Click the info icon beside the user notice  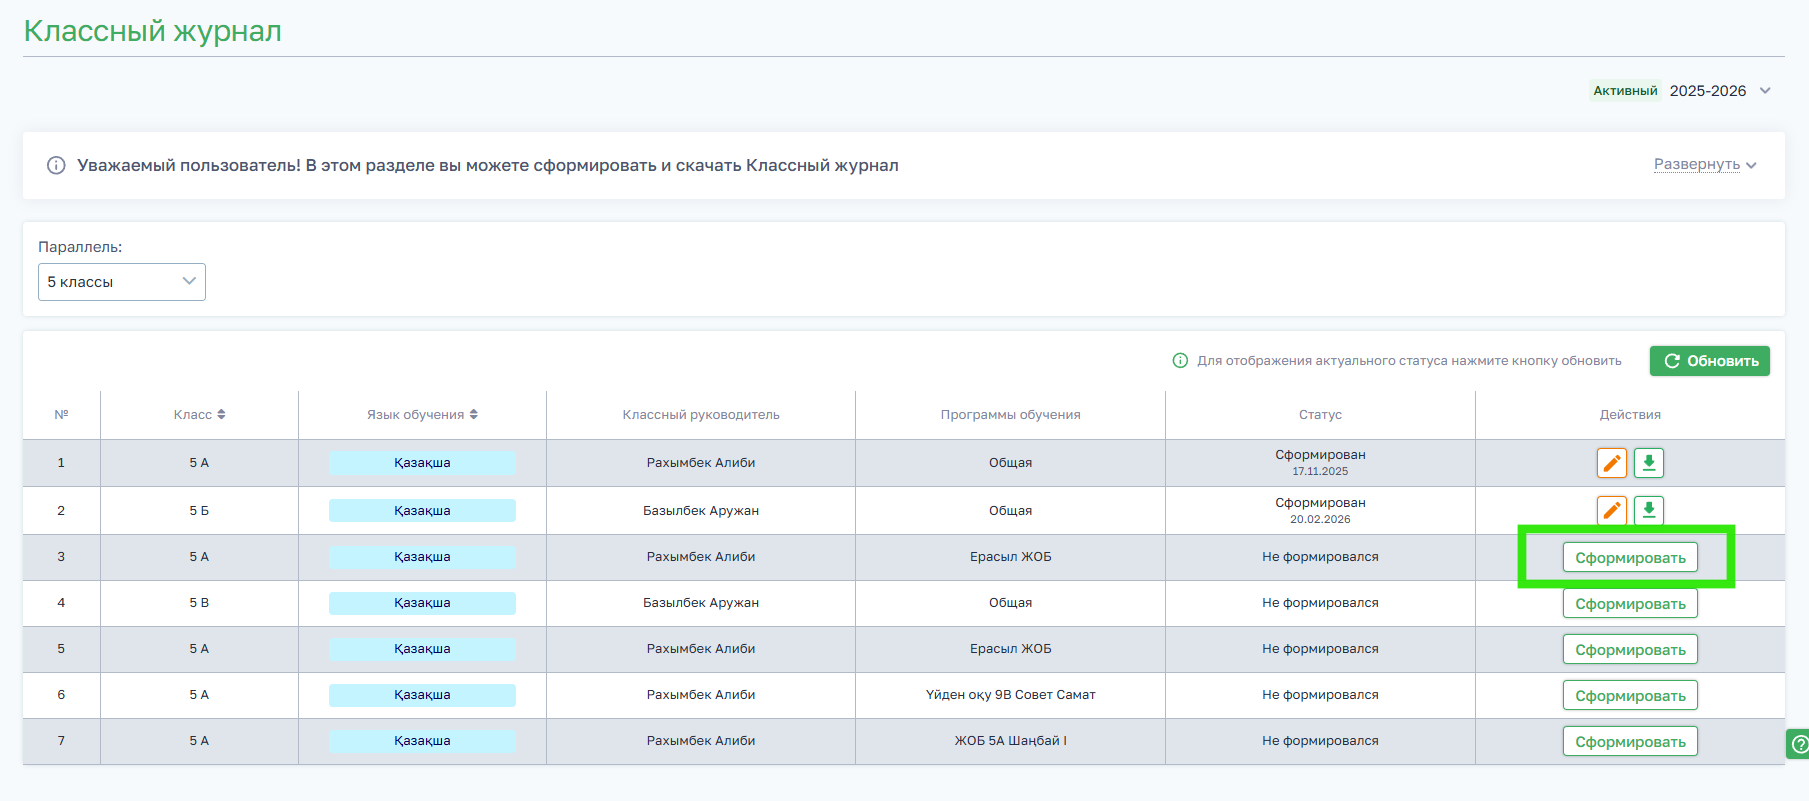(x=56, y=165)
